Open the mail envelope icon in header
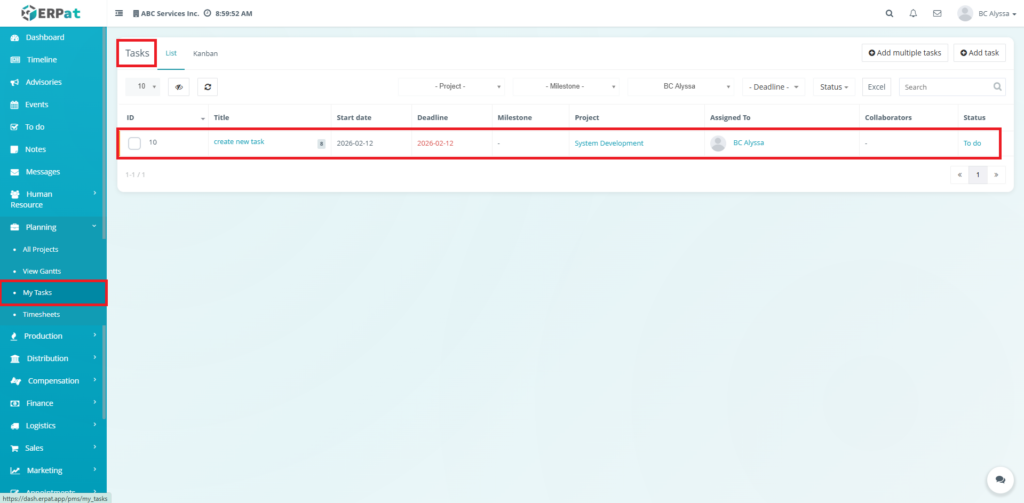This screenshot has height=503, width=1024. (x=937, y=14)
